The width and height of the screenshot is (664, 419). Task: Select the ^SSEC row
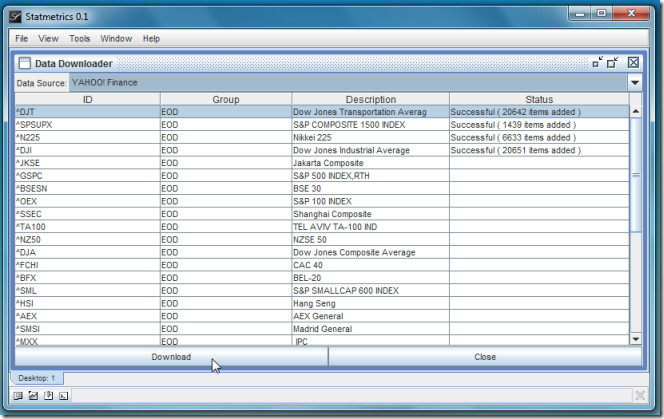(x=322, y=214)
